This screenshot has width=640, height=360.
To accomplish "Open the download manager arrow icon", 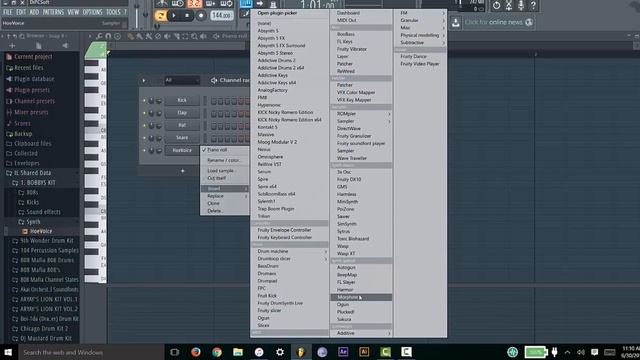I will pos(456,22).
